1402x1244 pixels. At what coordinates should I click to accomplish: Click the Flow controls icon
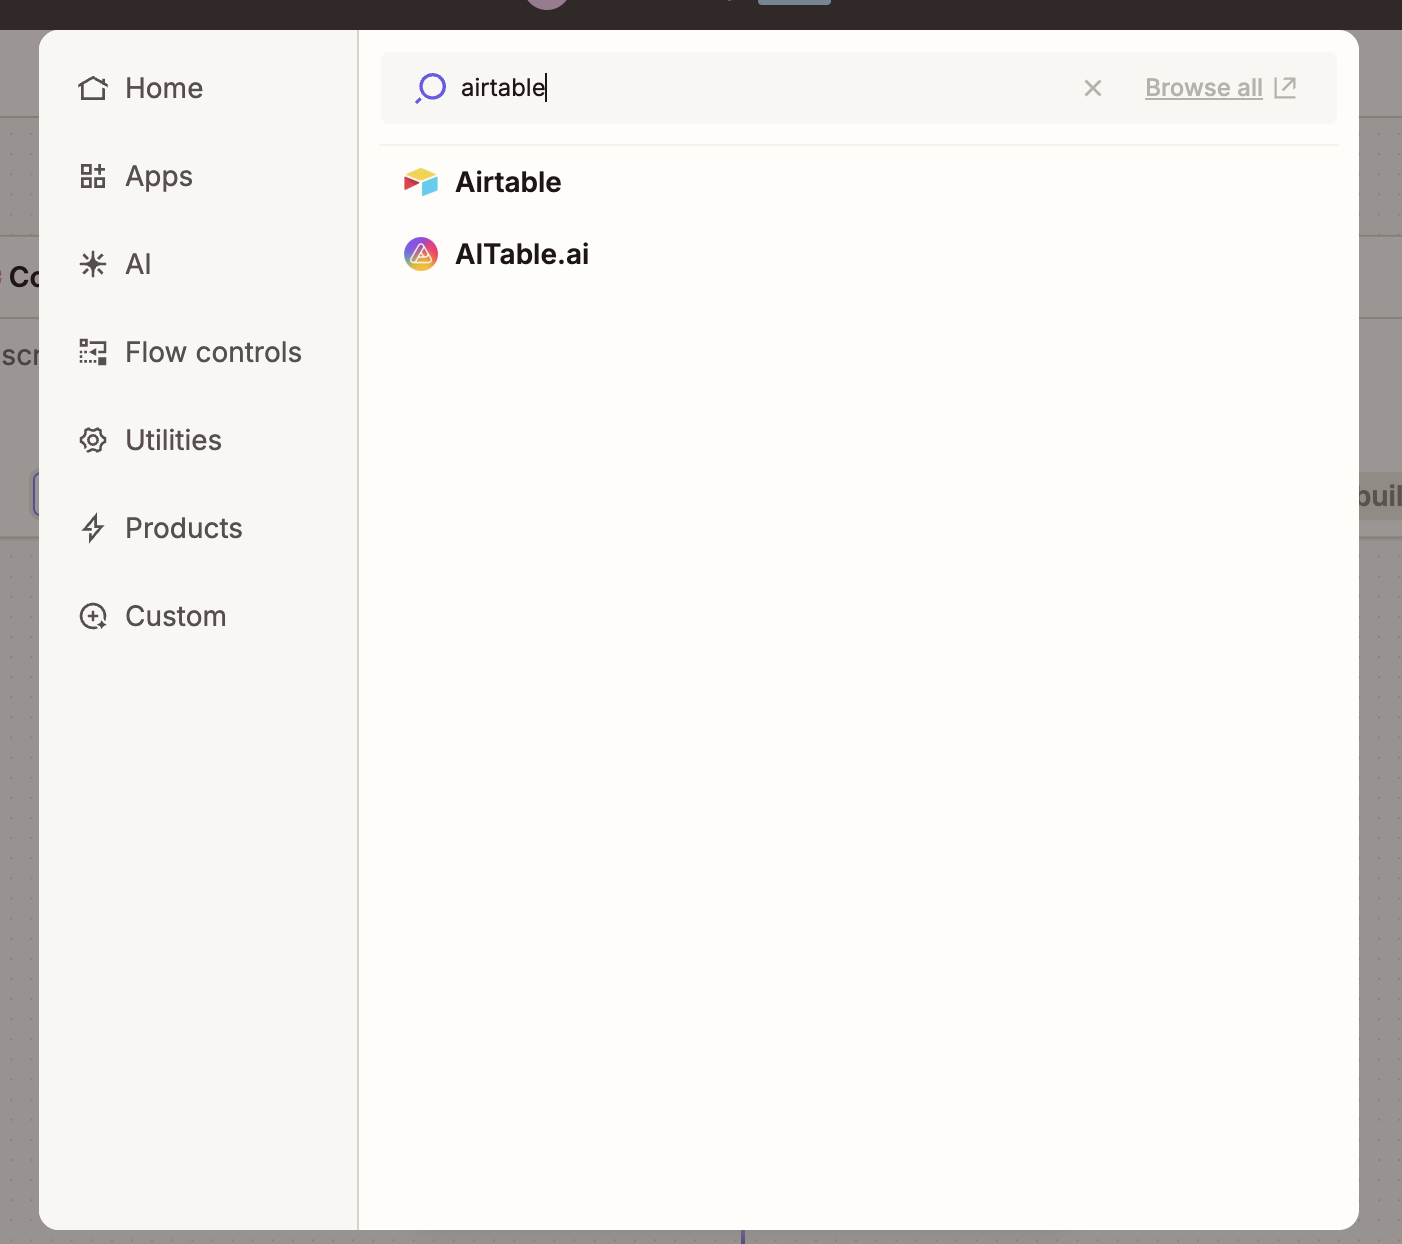click(93, 352)
